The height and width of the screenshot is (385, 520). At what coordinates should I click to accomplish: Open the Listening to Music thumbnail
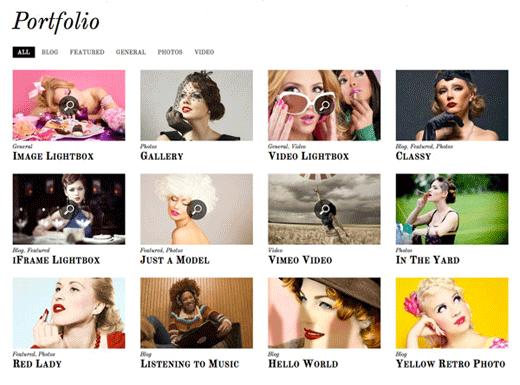point(197,313)
